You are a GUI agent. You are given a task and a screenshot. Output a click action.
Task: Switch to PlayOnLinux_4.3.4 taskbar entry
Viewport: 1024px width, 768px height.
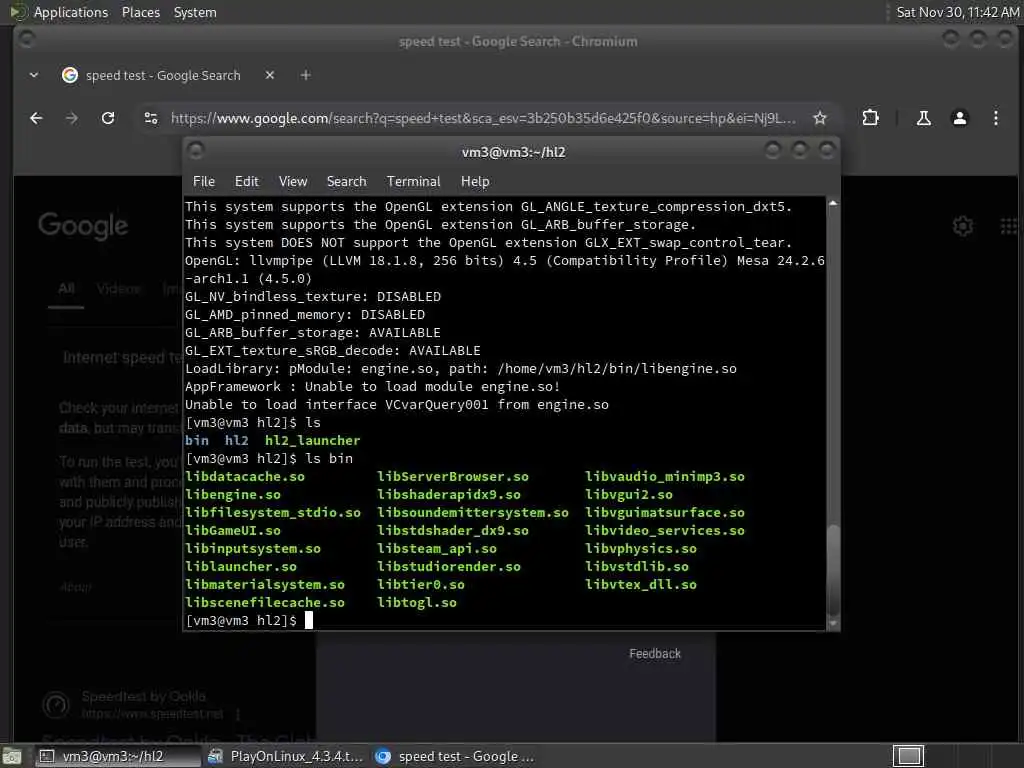point(285,757)
